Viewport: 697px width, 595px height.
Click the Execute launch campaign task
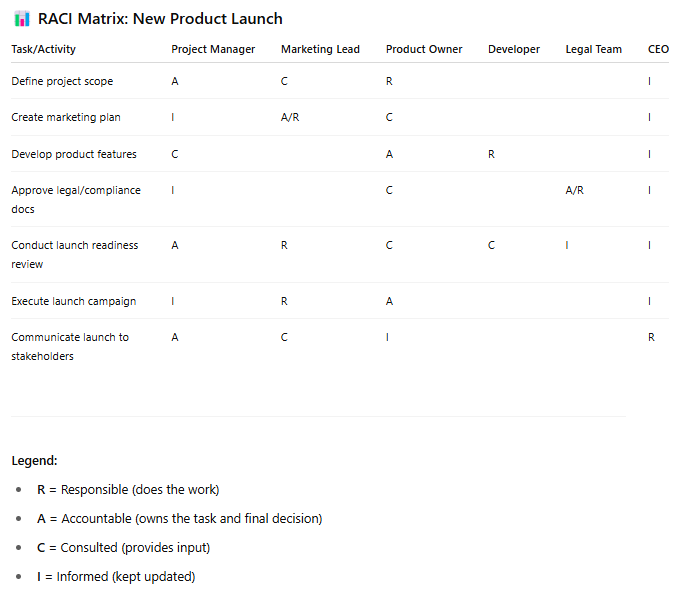click(x=74, y=301)
